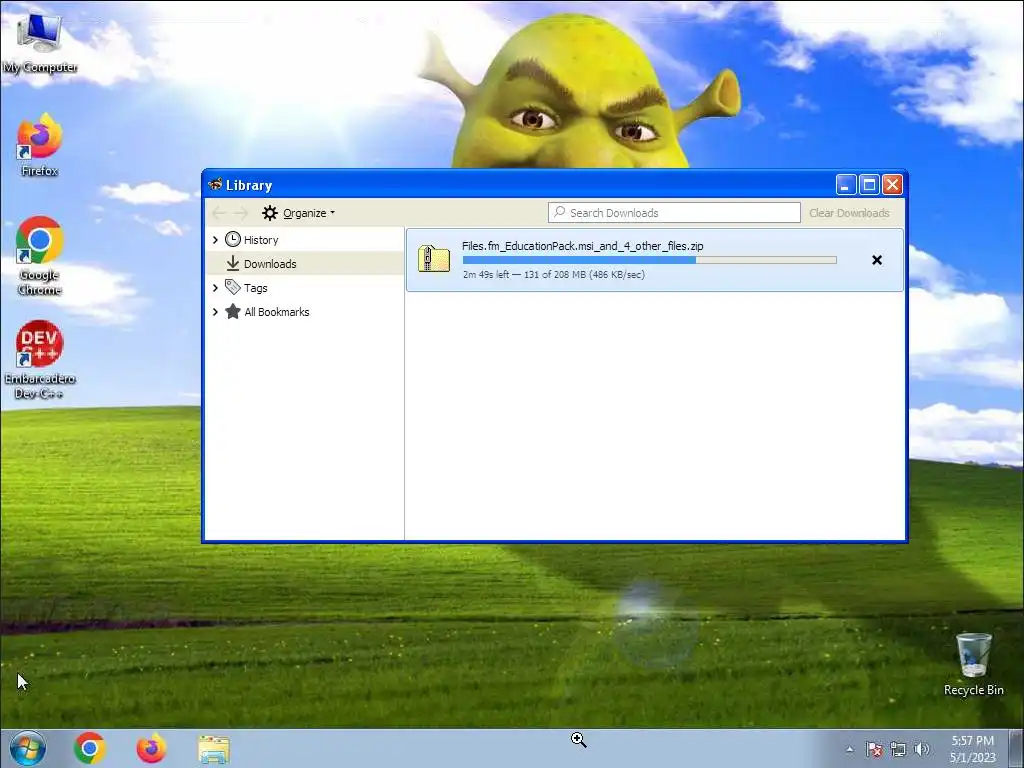Switch to Firefox in the taskbar
The width and height of the screenshot is (1024, 768).
click(x=152, y=748)
